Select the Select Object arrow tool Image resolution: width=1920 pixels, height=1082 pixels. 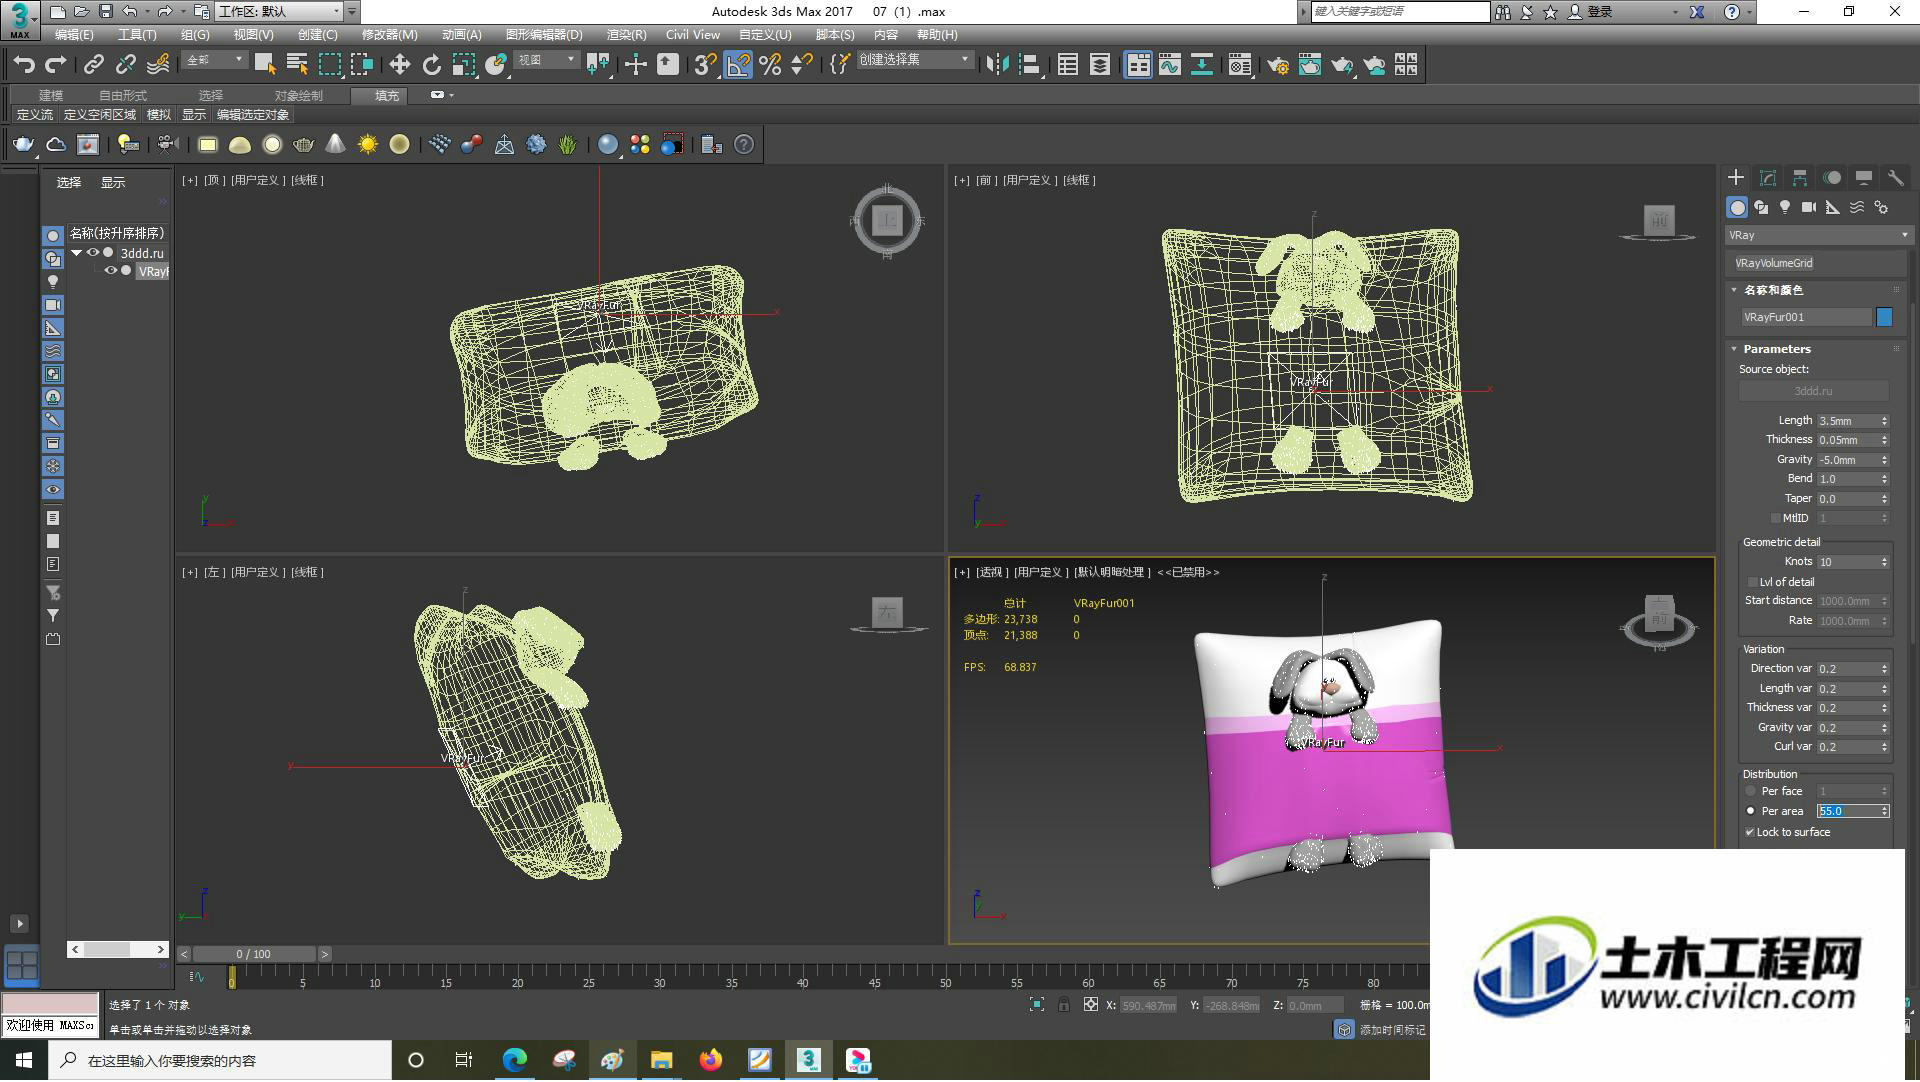[x=265, y=65]
